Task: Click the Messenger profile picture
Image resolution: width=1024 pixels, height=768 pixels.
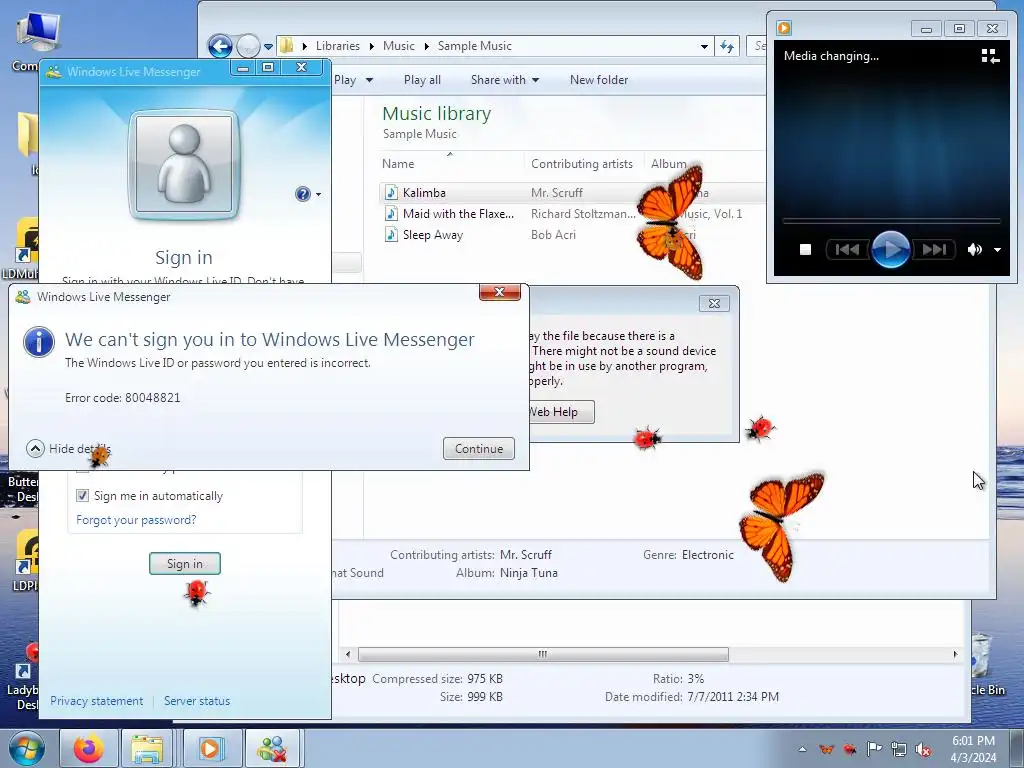Action: point(184,165)
